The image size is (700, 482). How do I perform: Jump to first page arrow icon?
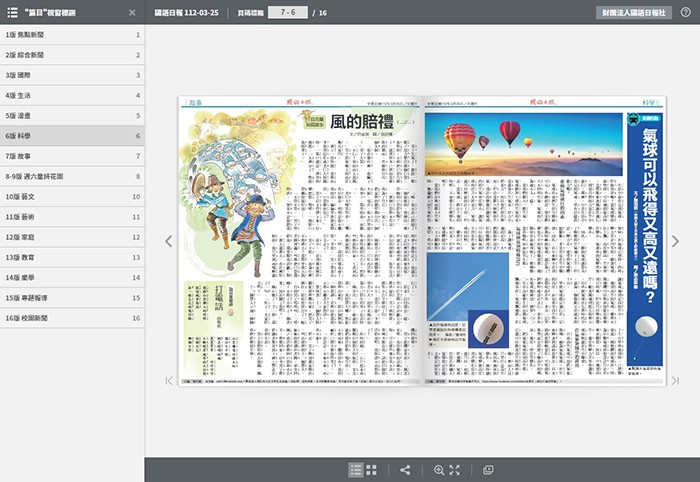(169, 380)
